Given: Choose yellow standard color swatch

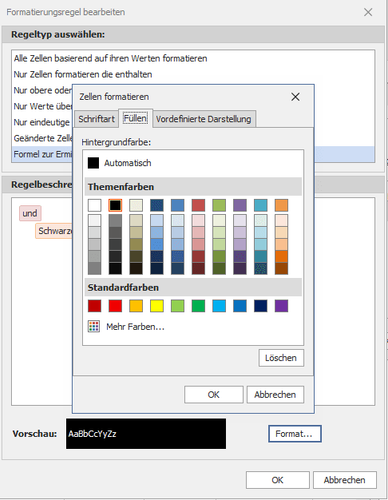Looking at the screenshot, I should [x=157, y=306].
